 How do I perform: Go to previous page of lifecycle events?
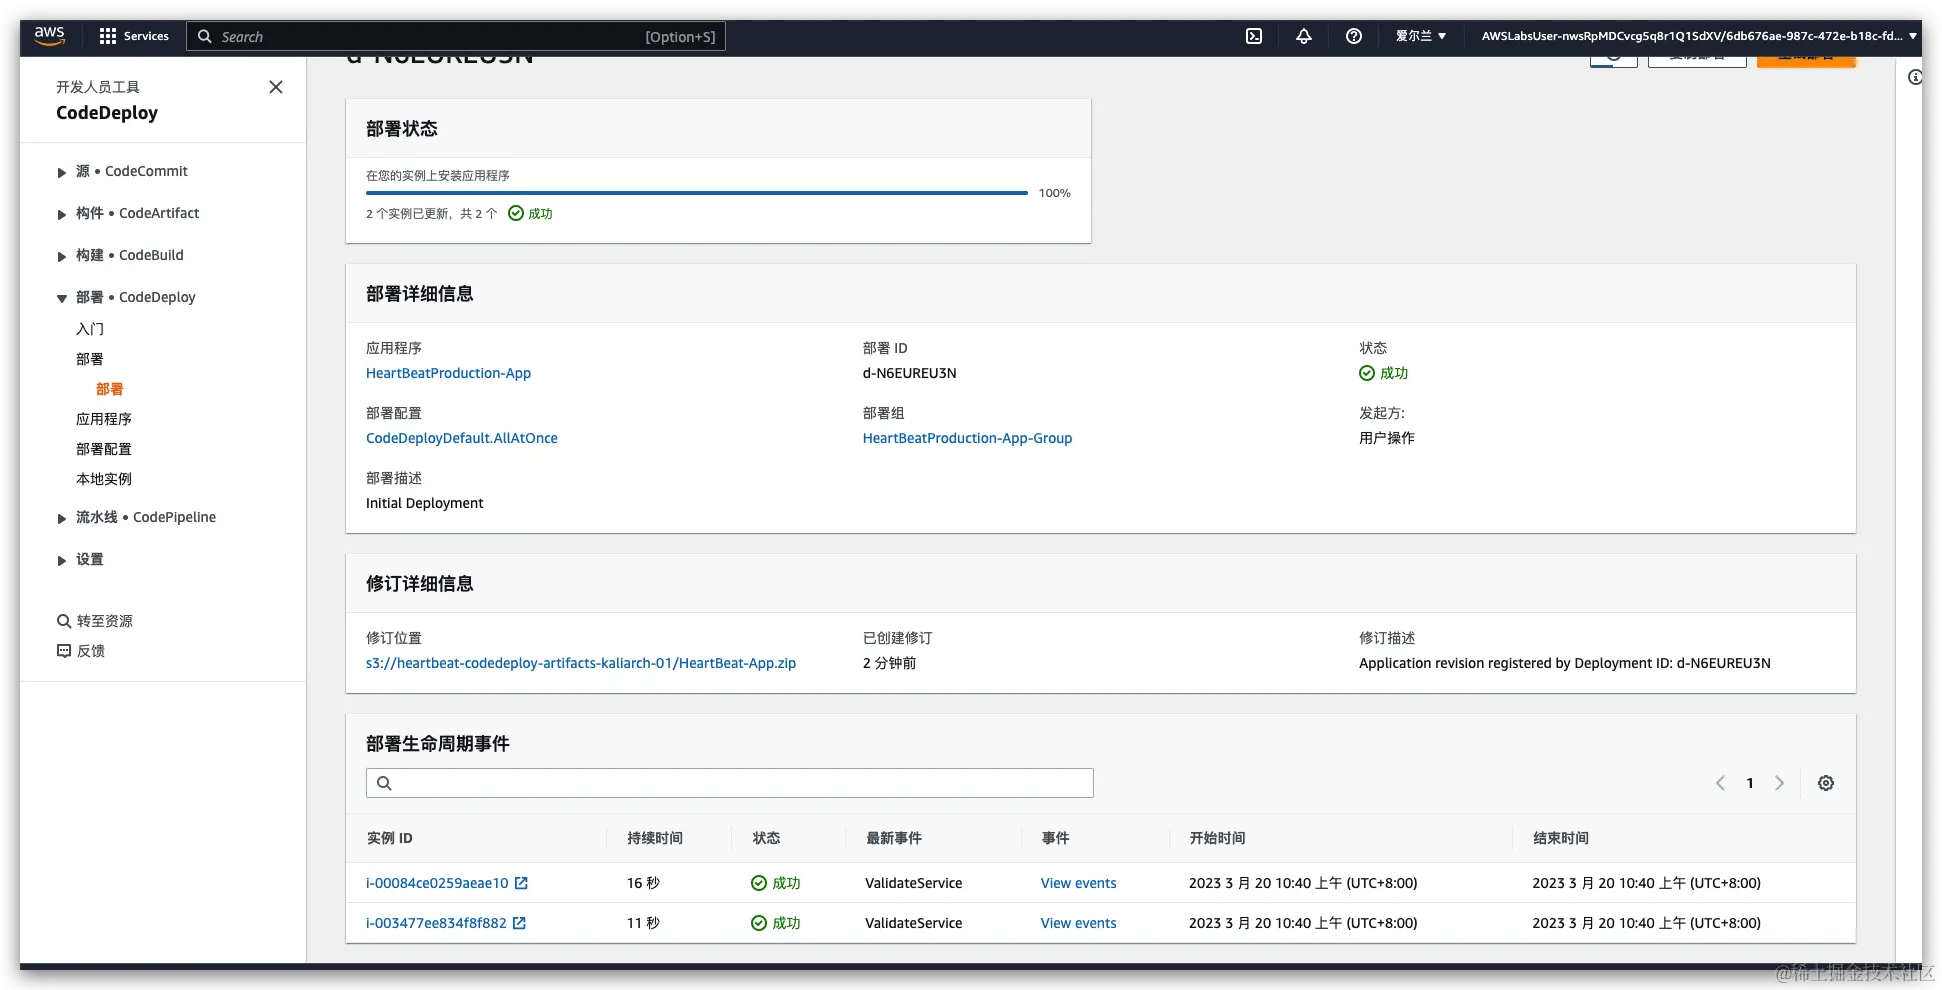[x=1720, y=783]
